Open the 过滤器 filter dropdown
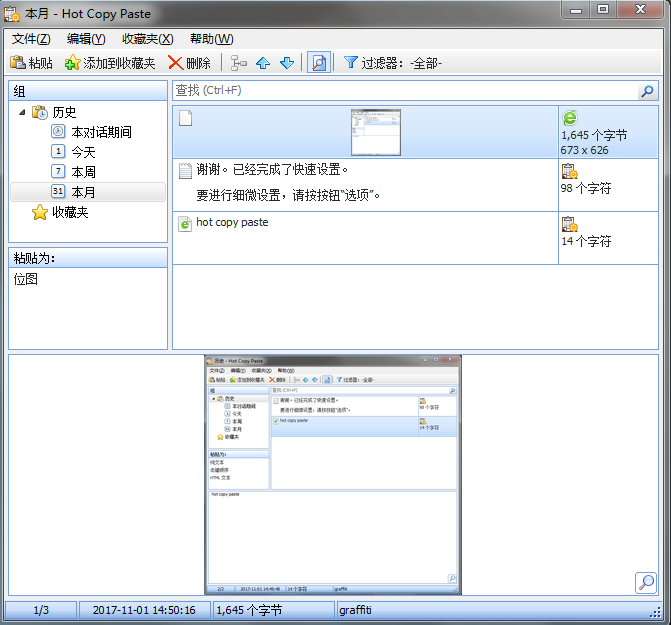Image resolution: width=671 pixels, height=625 pixels. 393,63
